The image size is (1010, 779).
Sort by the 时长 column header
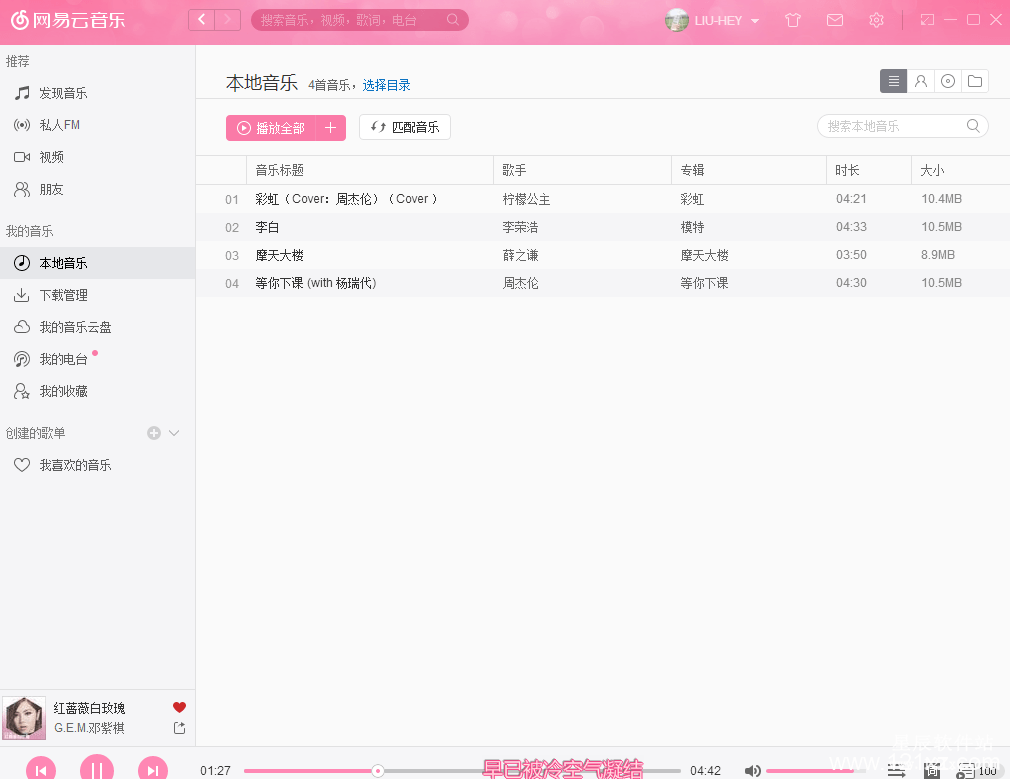[868, 170]
